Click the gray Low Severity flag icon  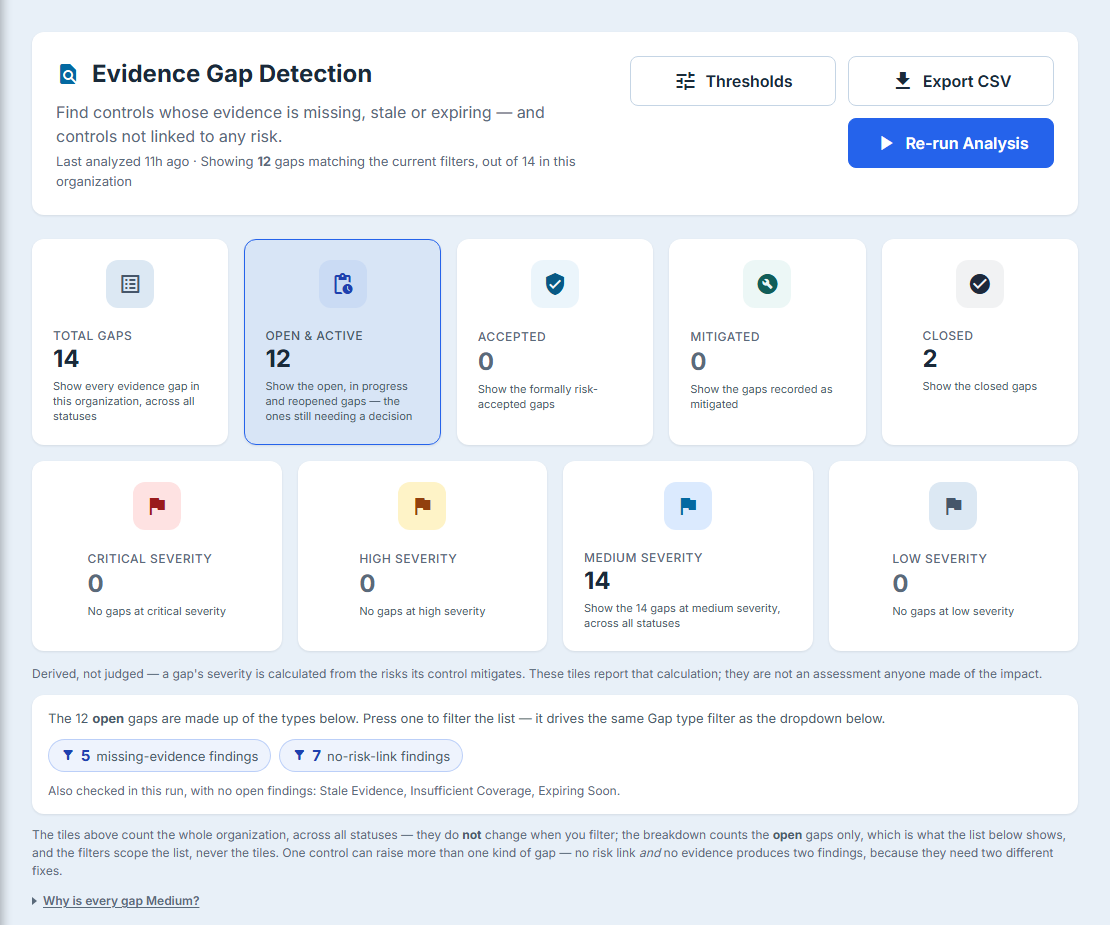tap(953, 506)
